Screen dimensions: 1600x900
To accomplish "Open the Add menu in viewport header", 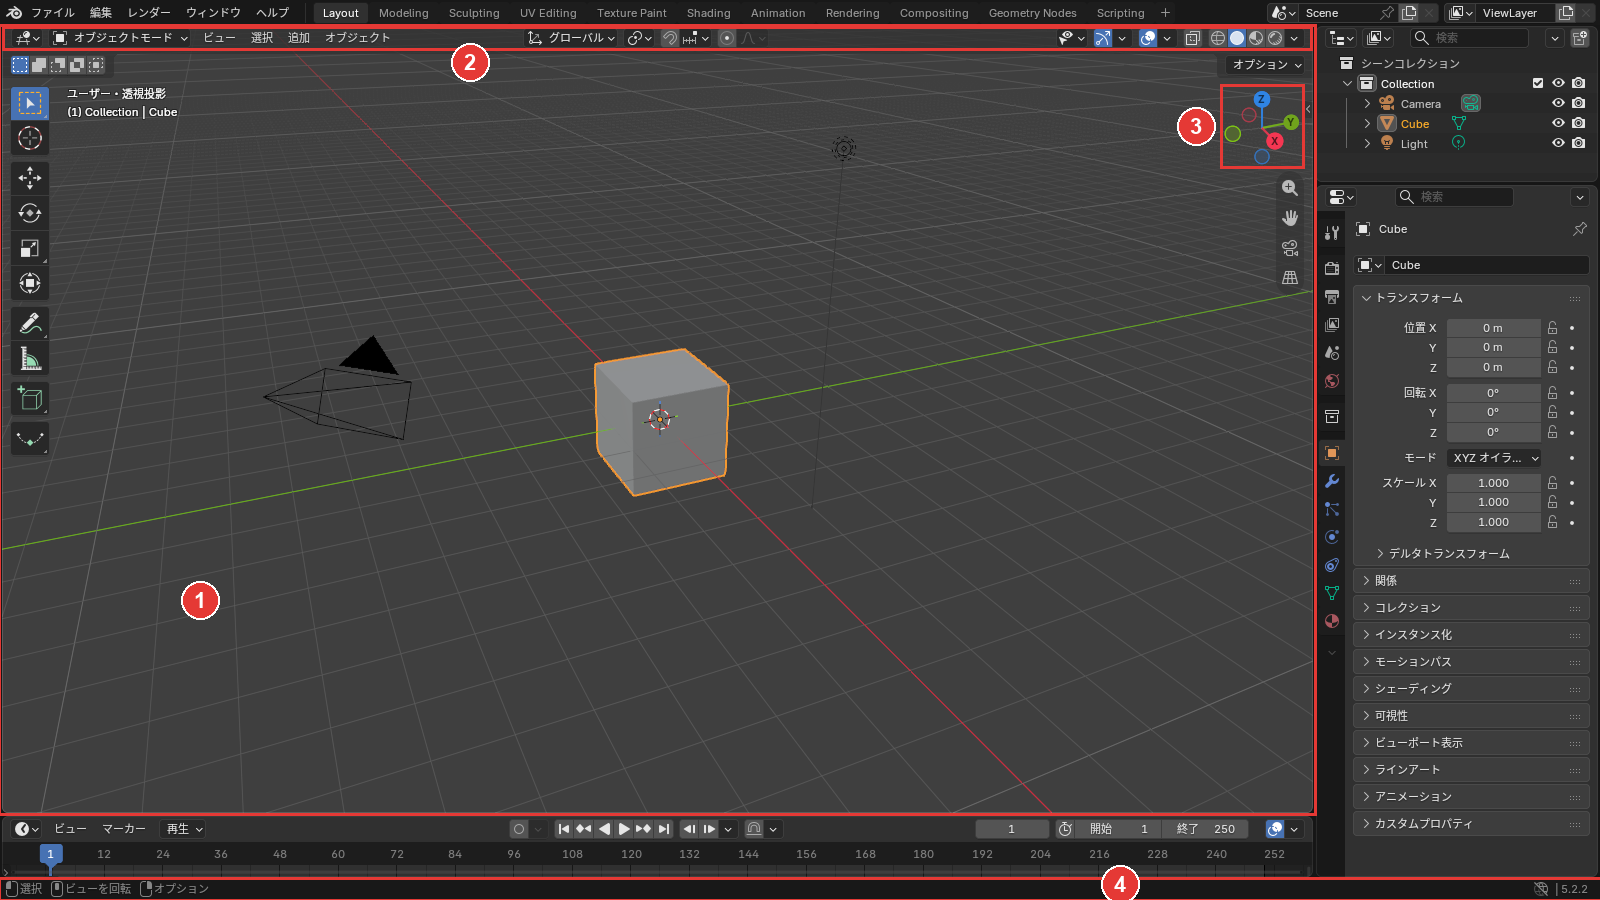I will (299, 38).
